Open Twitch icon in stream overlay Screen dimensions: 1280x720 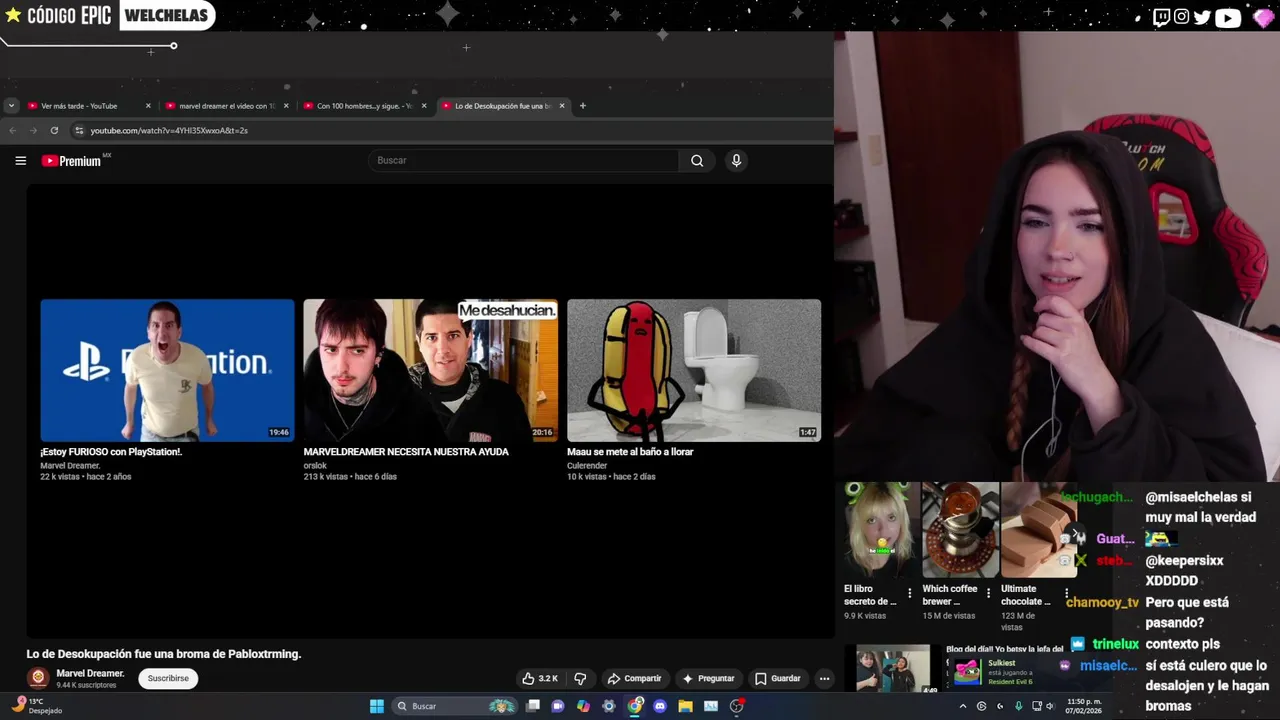pos(1161,17)
